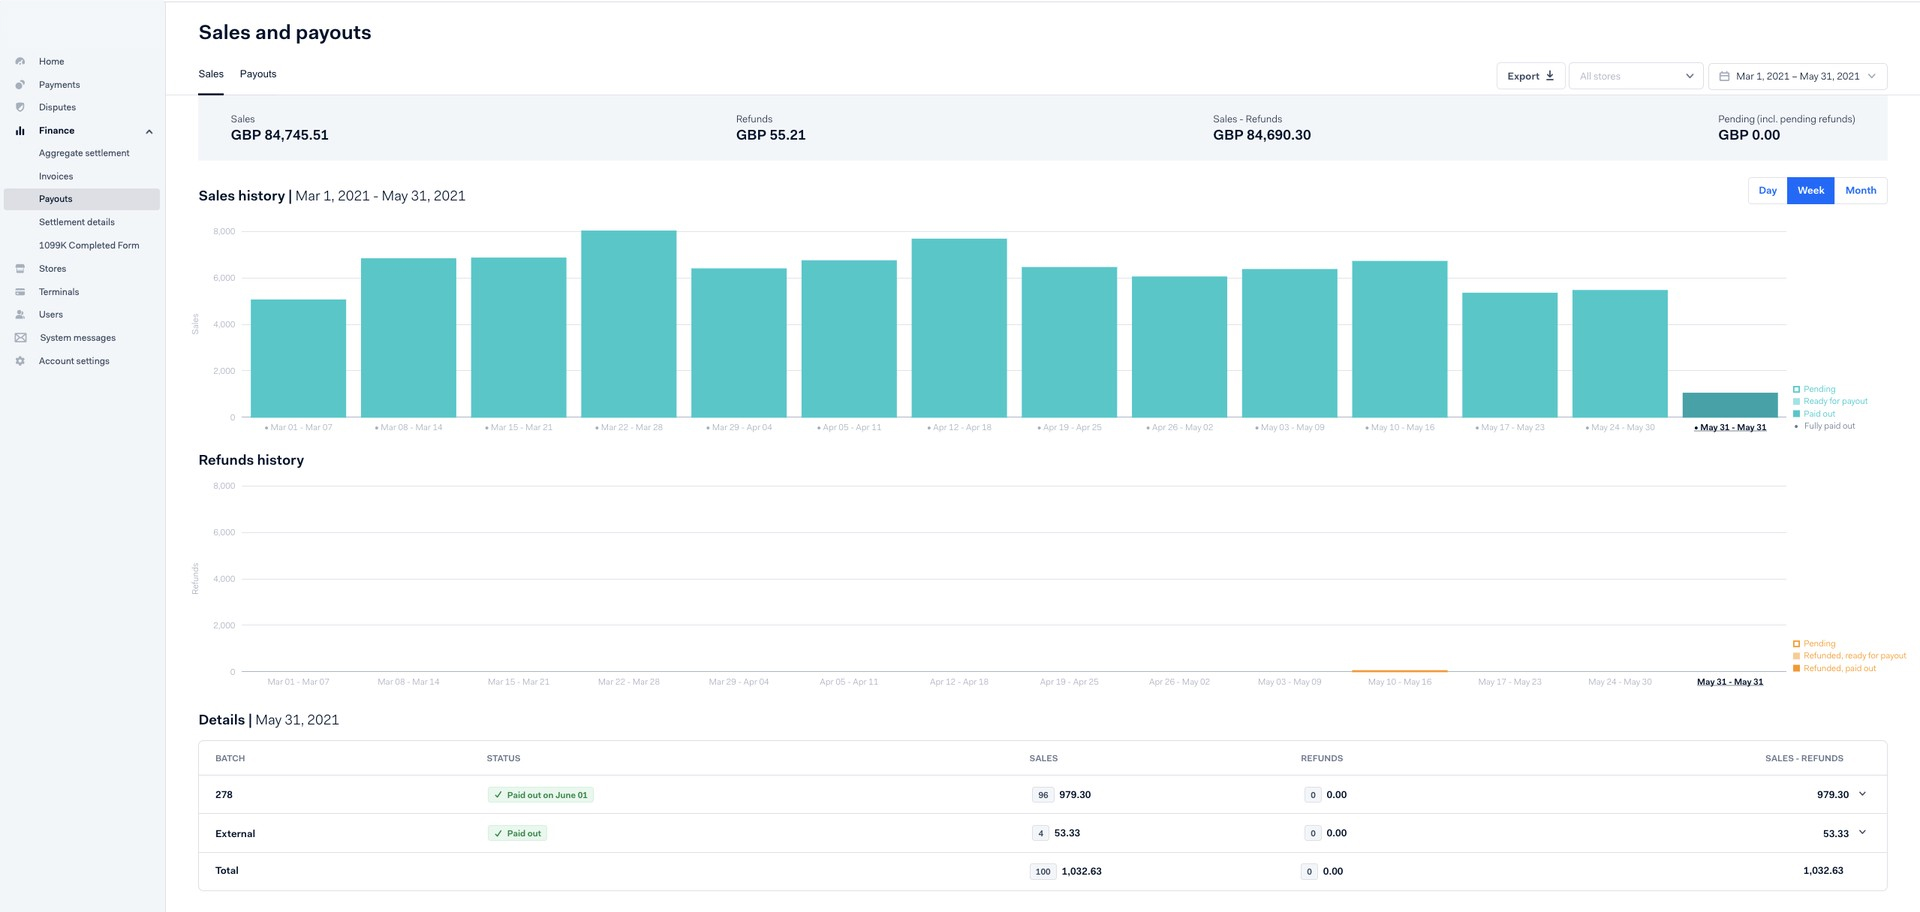Click the Export button

1530,77
